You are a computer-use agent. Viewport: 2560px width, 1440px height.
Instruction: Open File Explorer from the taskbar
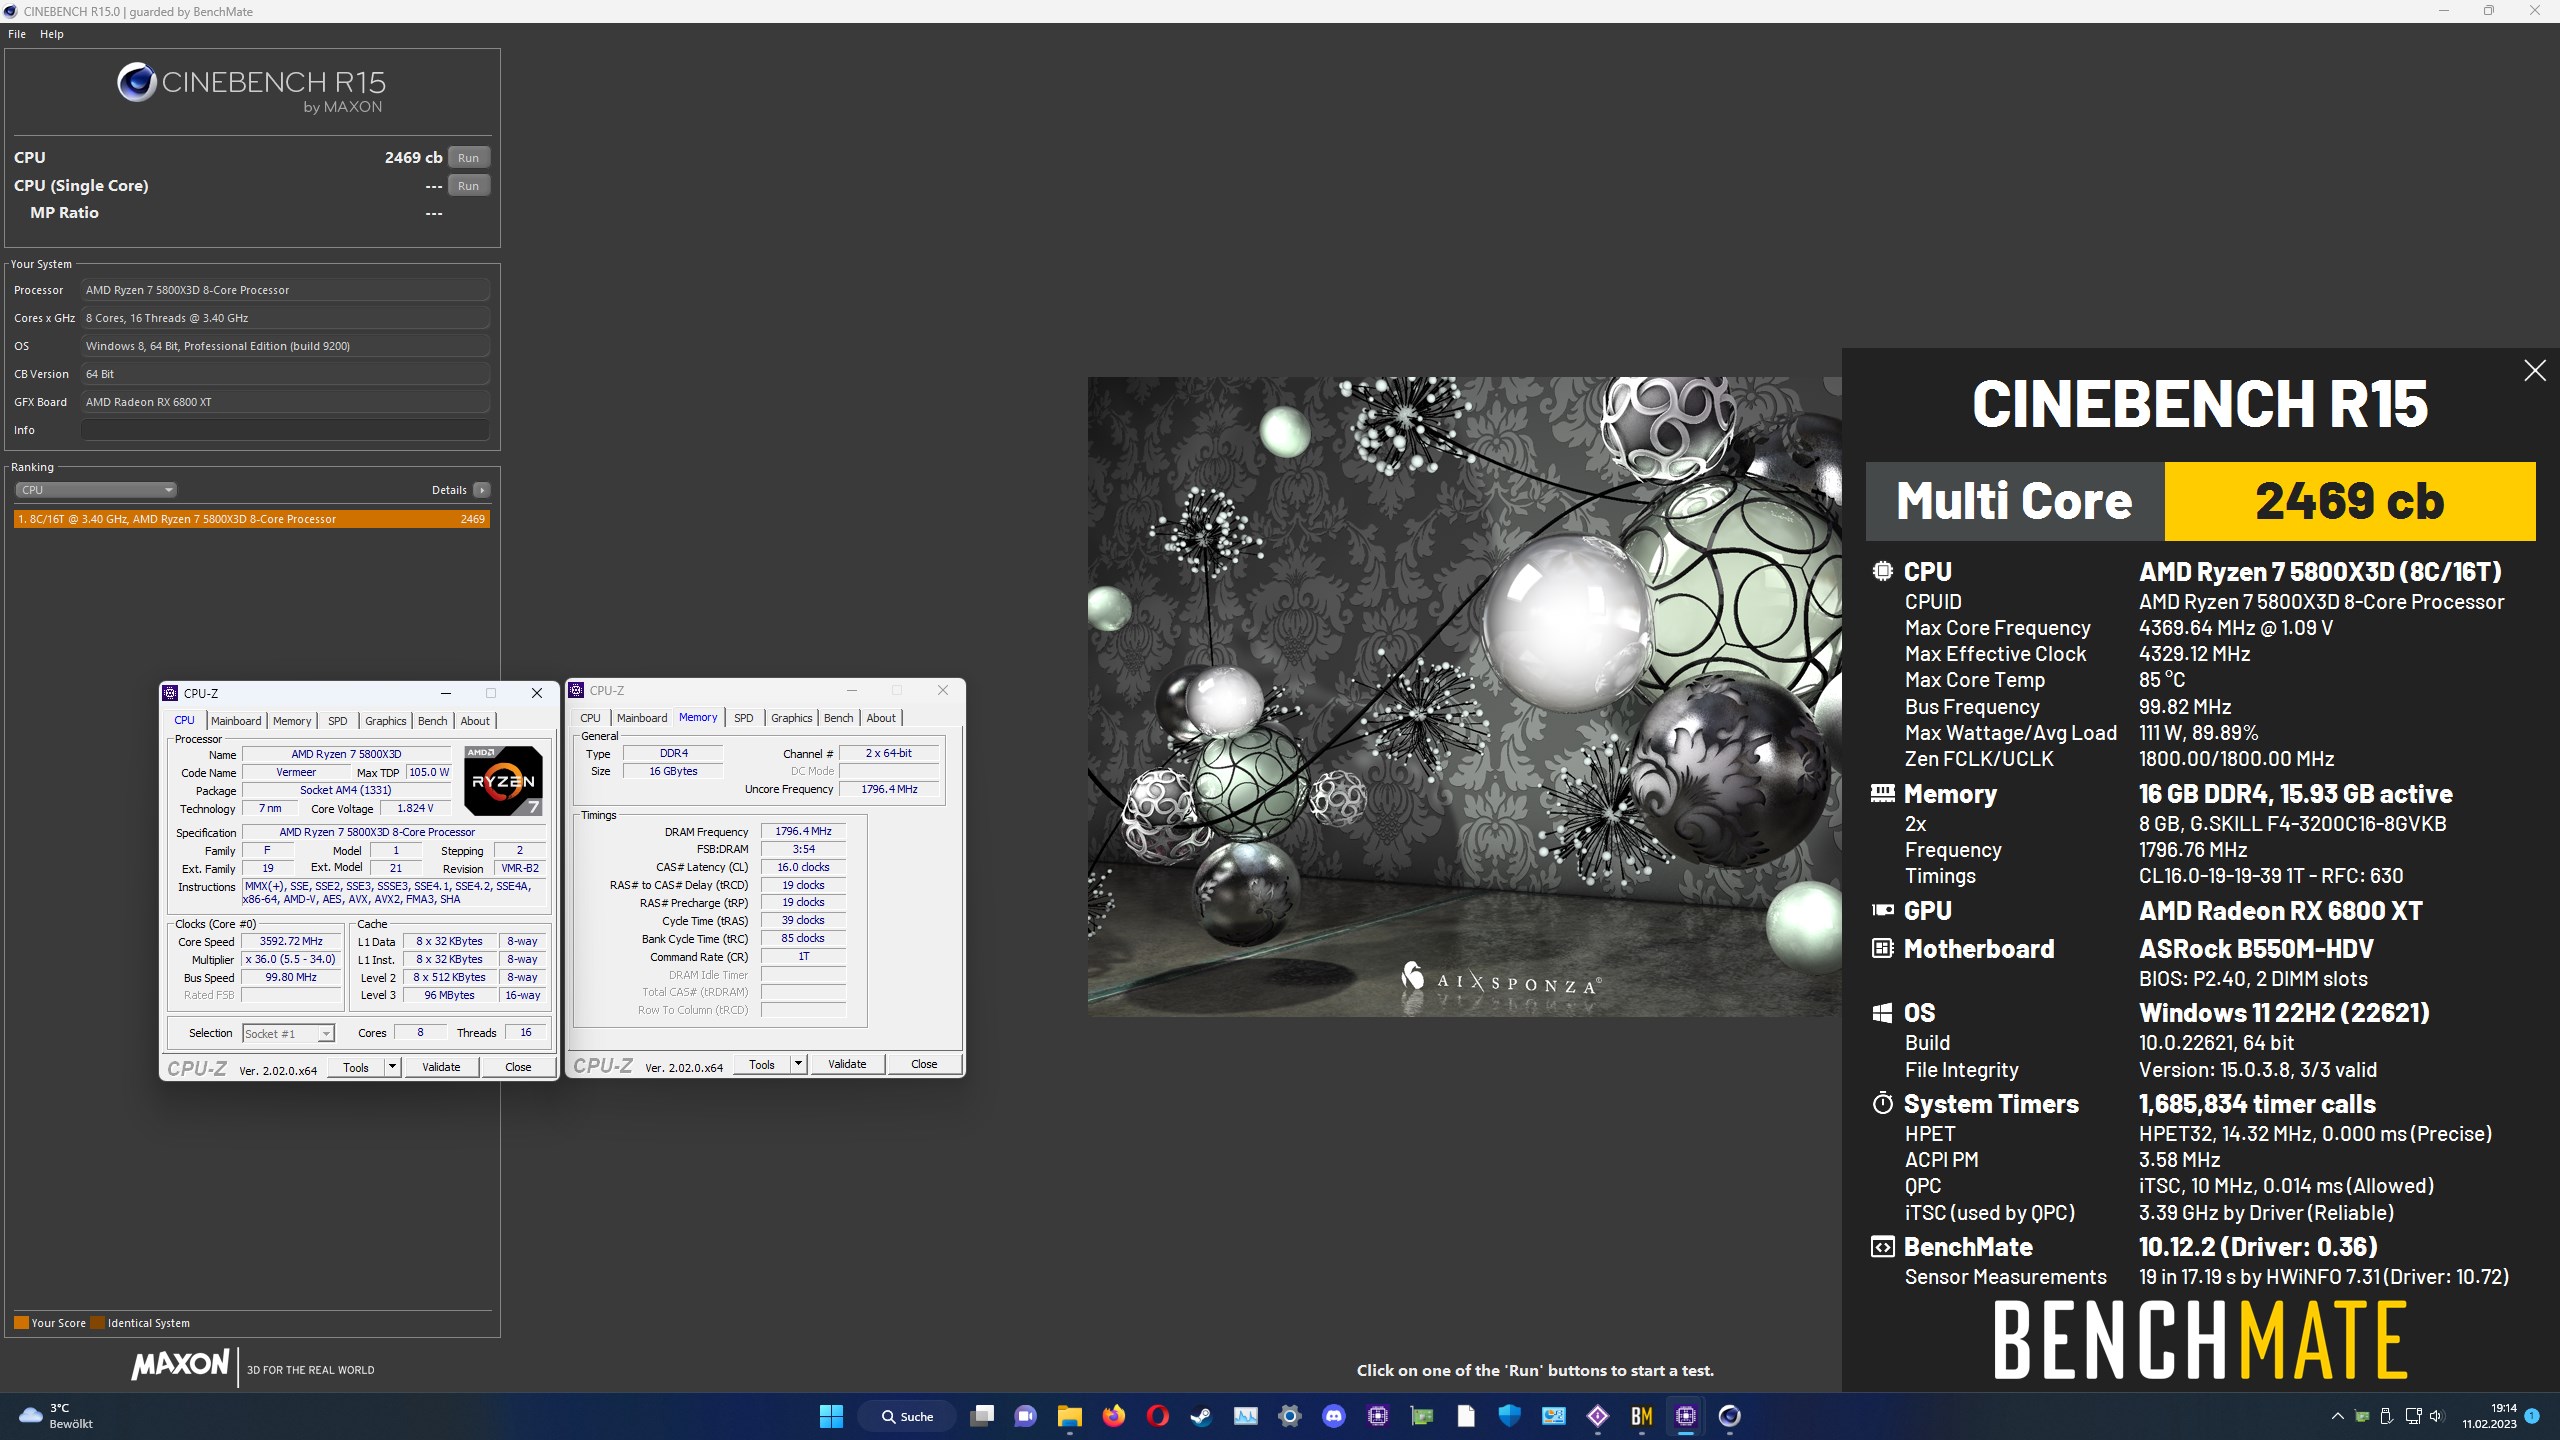click(x=1070, y=1416)
